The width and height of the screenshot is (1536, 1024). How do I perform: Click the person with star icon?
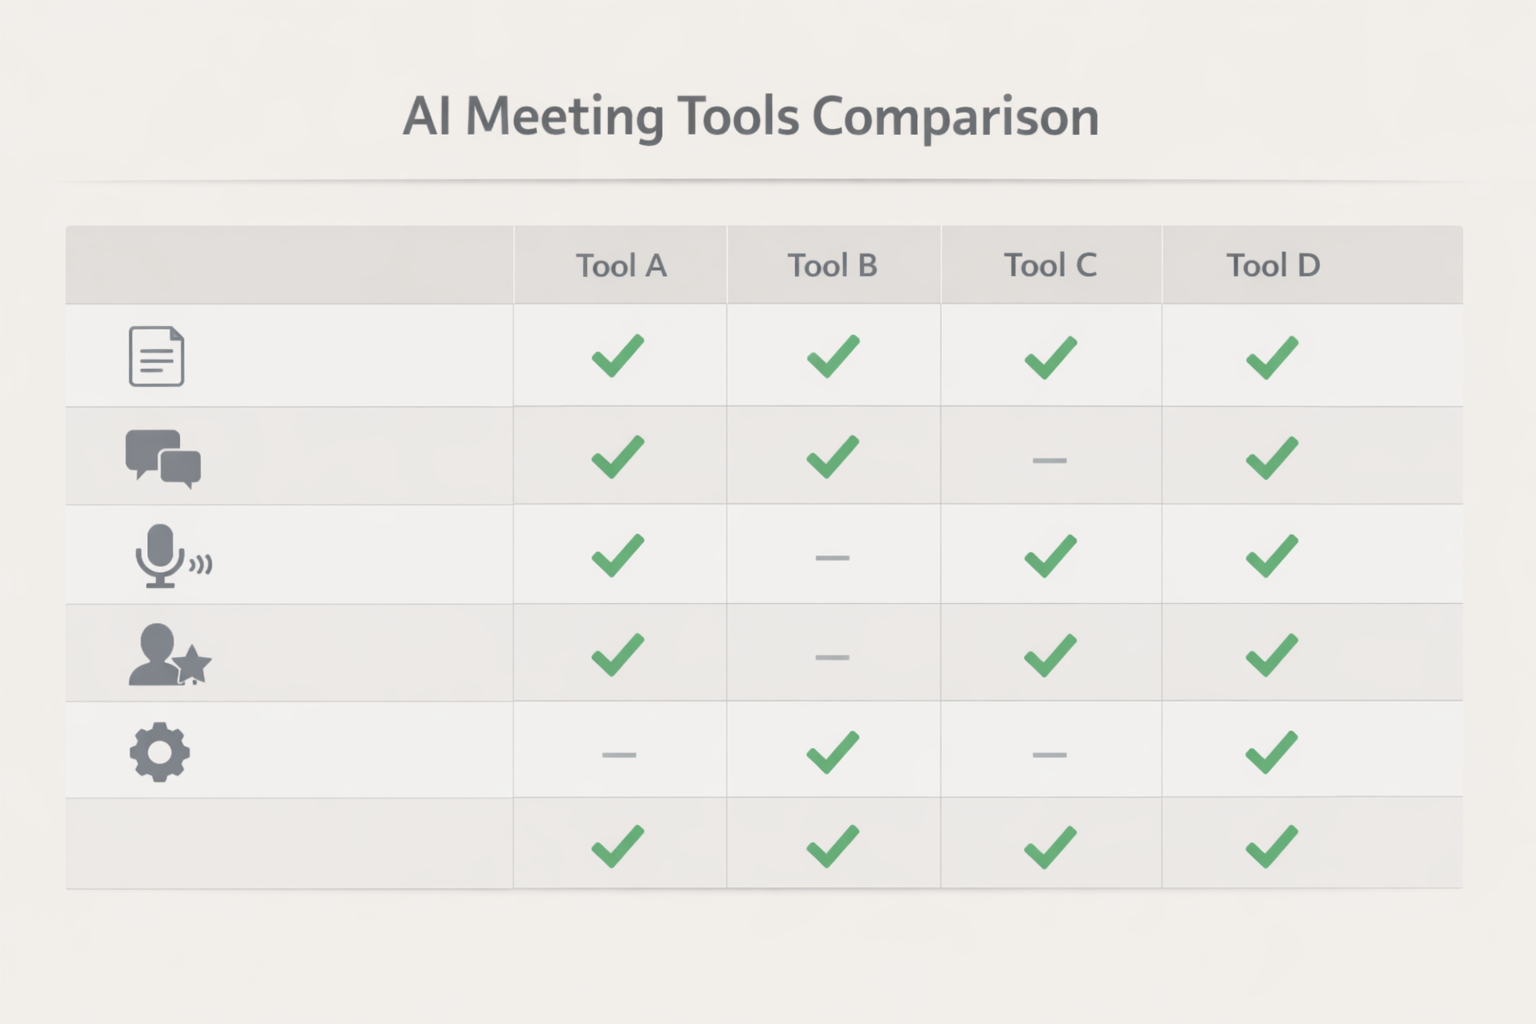click(169, 655)
